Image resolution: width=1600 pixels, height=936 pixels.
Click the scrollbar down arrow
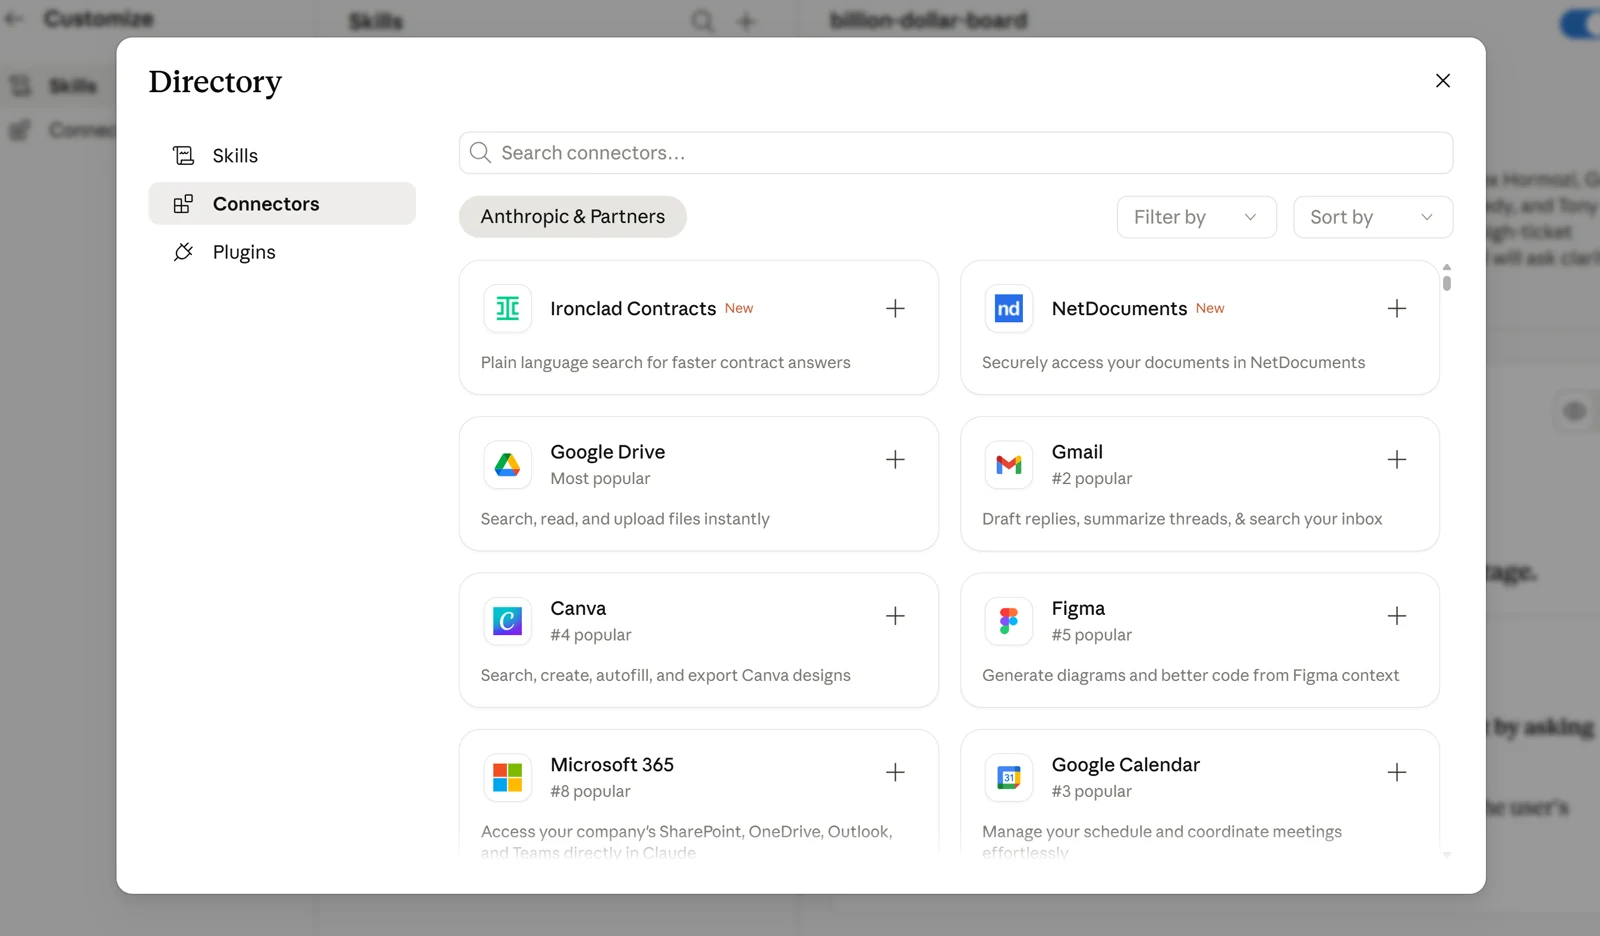(x=1447, y=855)
